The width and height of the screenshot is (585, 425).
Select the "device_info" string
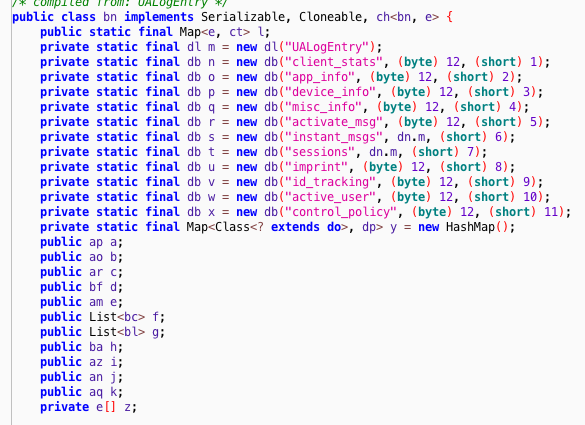tap(331, 92)
